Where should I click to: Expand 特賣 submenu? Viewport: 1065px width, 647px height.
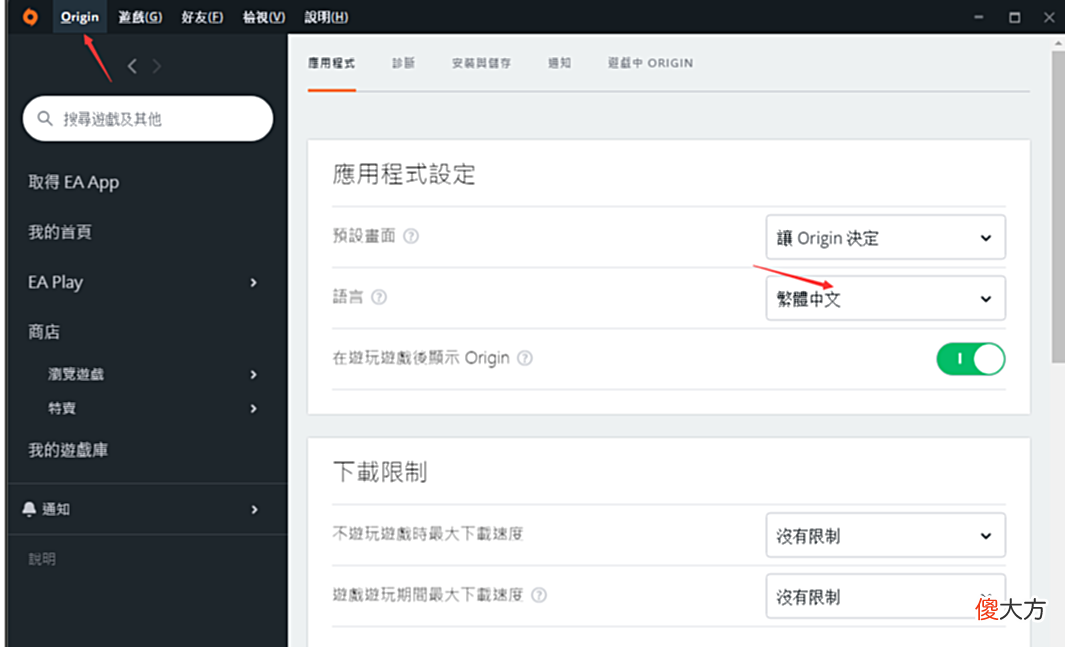[x=253, y=409]
